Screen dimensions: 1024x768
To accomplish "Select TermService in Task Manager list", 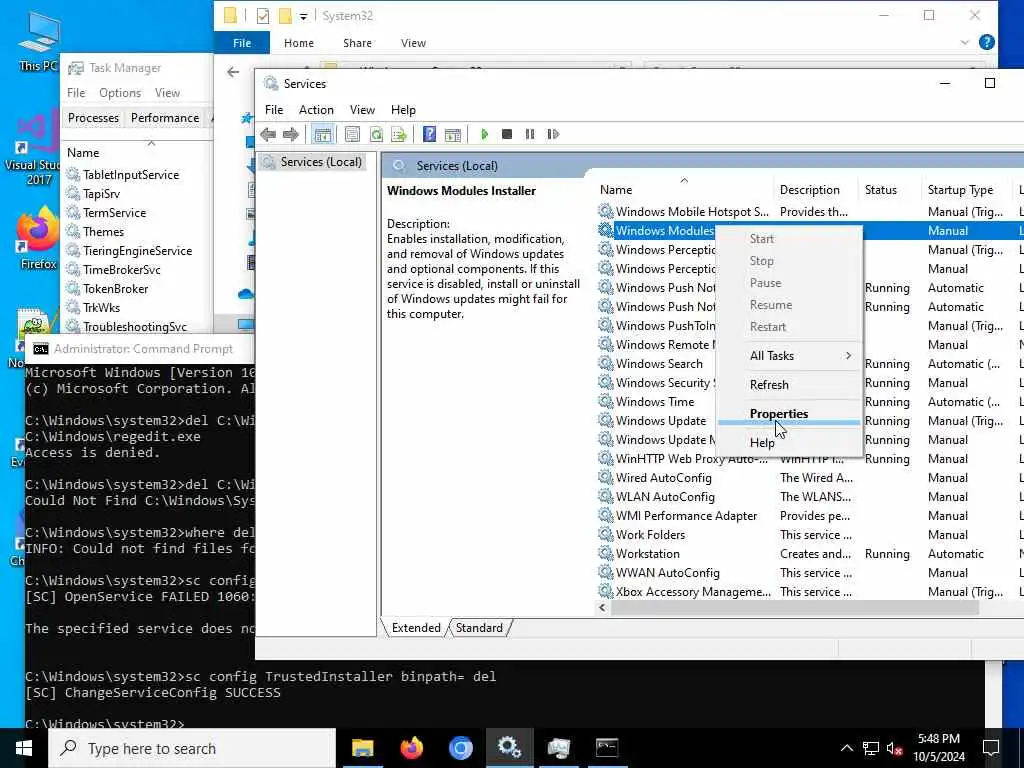I will pos(114,213).
